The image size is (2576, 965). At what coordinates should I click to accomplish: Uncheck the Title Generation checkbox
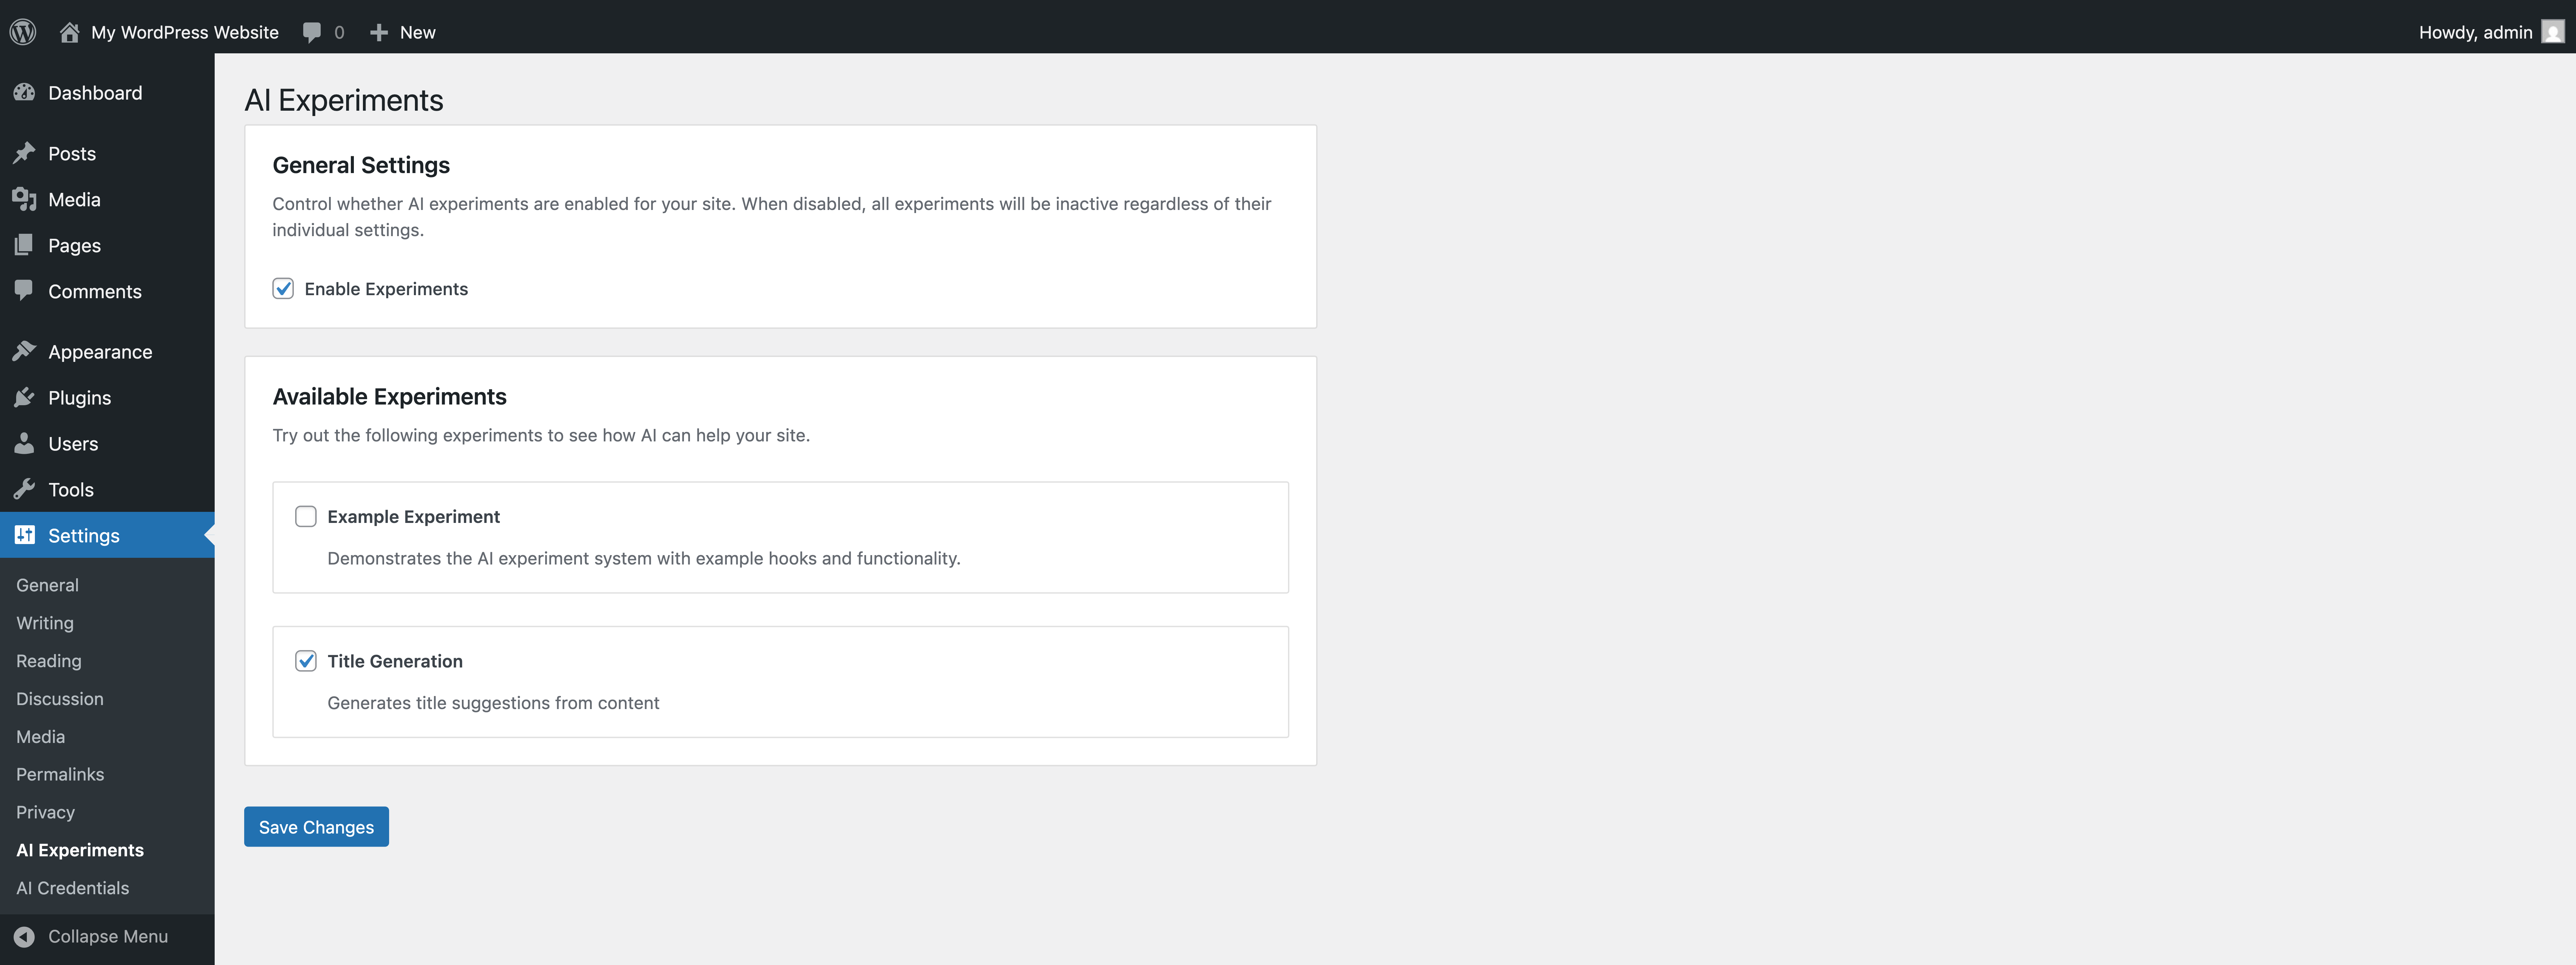(306, 661)
